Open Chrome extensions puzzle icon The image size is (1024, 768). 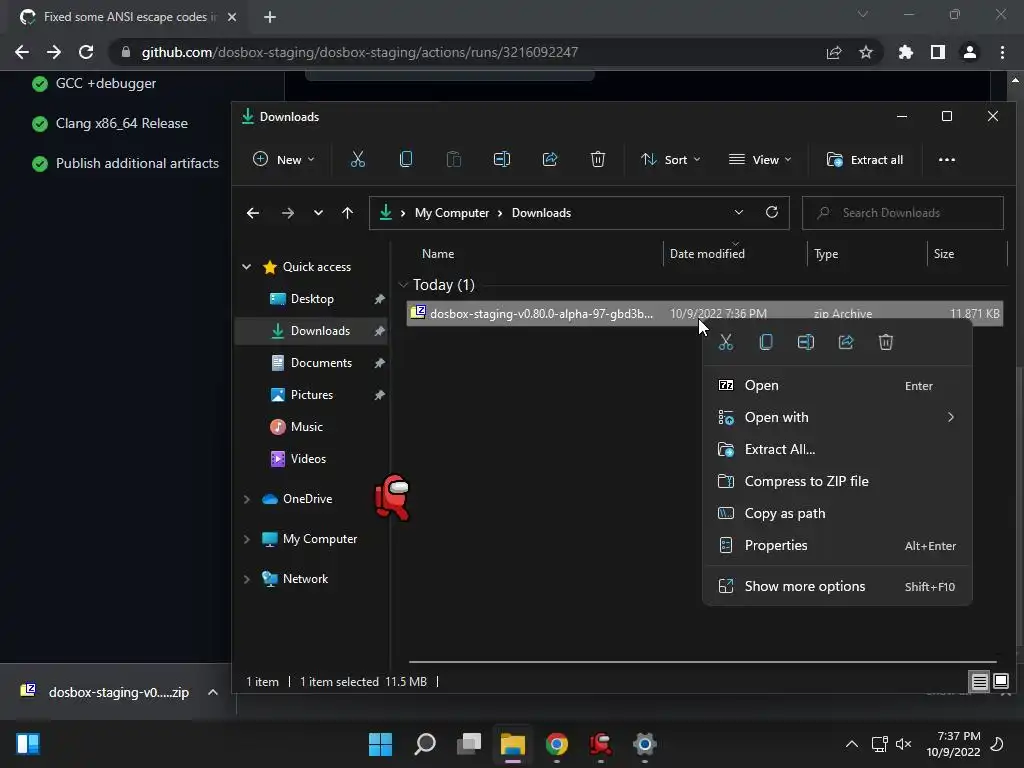(x=906, y=52)
